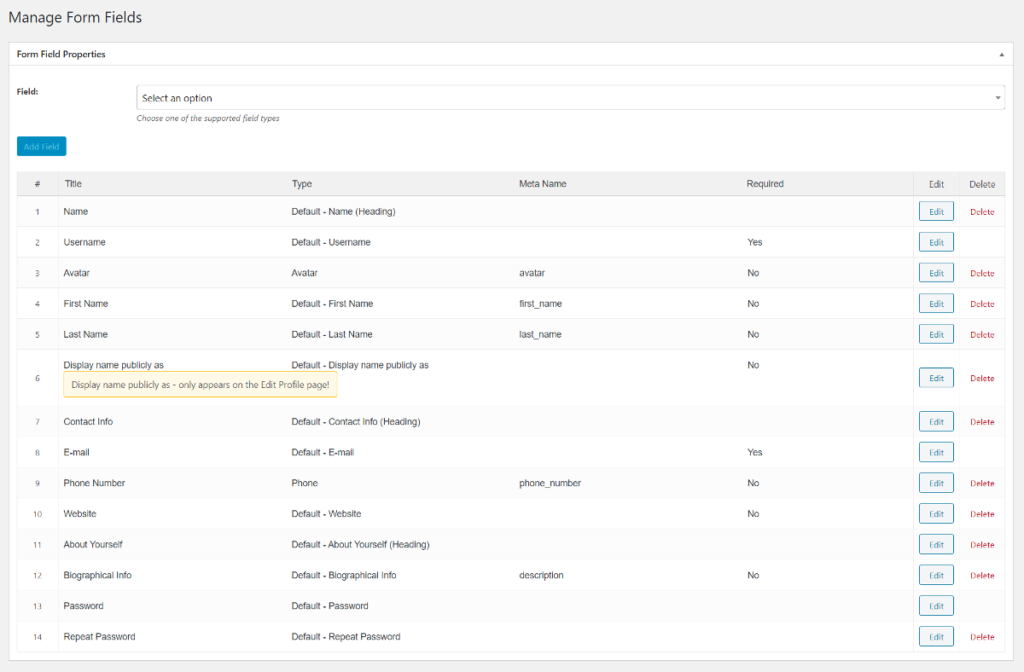
Task: Delete the Last Name field
Action: 982,335
